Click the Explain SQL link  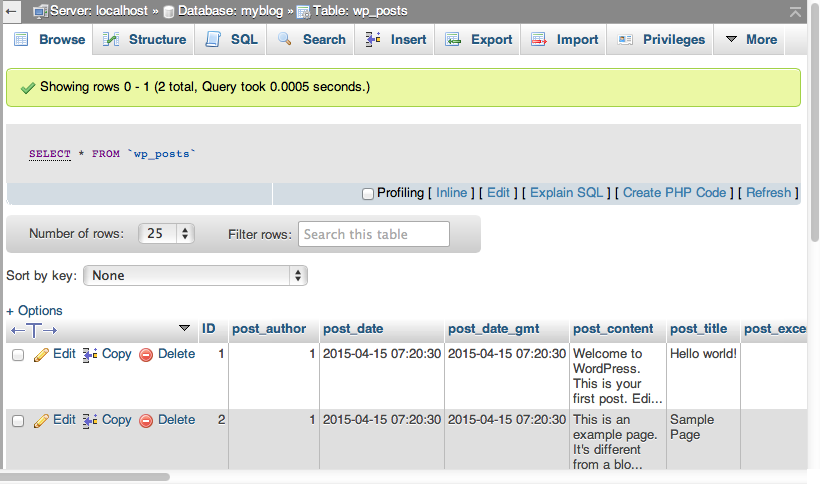tap(566, 193)
